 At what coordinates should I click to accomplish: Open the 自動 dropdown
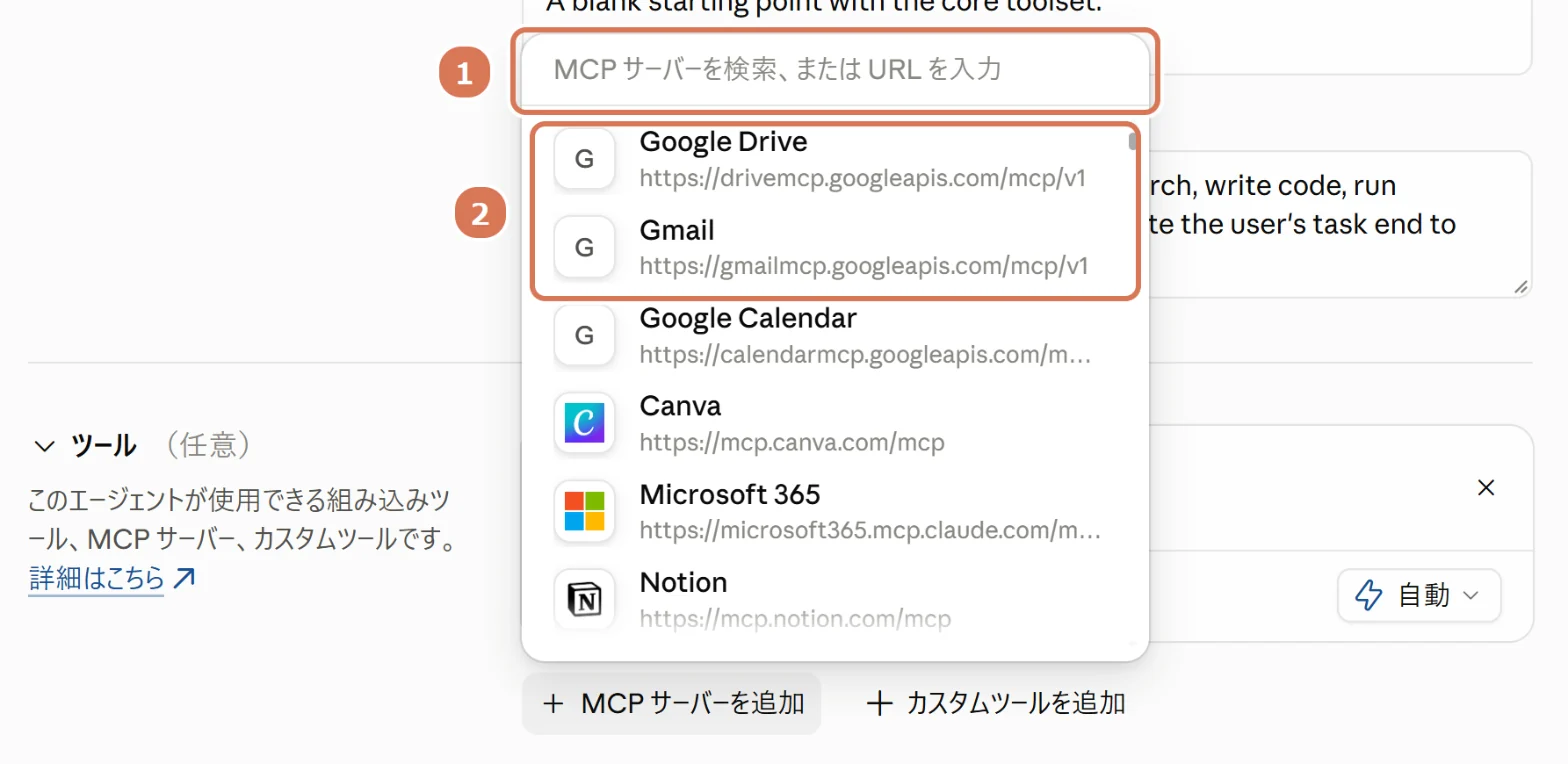click(1419, 596)
